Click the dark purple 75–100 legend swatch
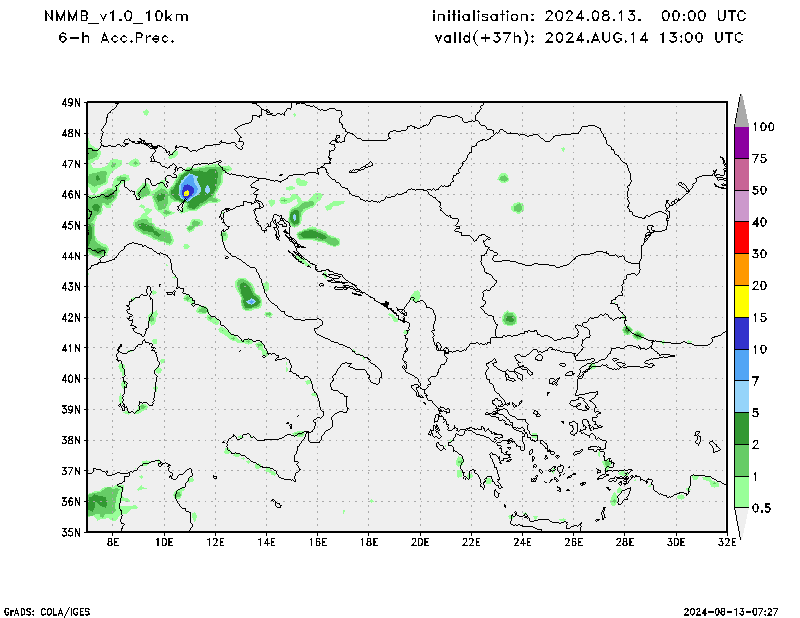 (x=741, y=142)
